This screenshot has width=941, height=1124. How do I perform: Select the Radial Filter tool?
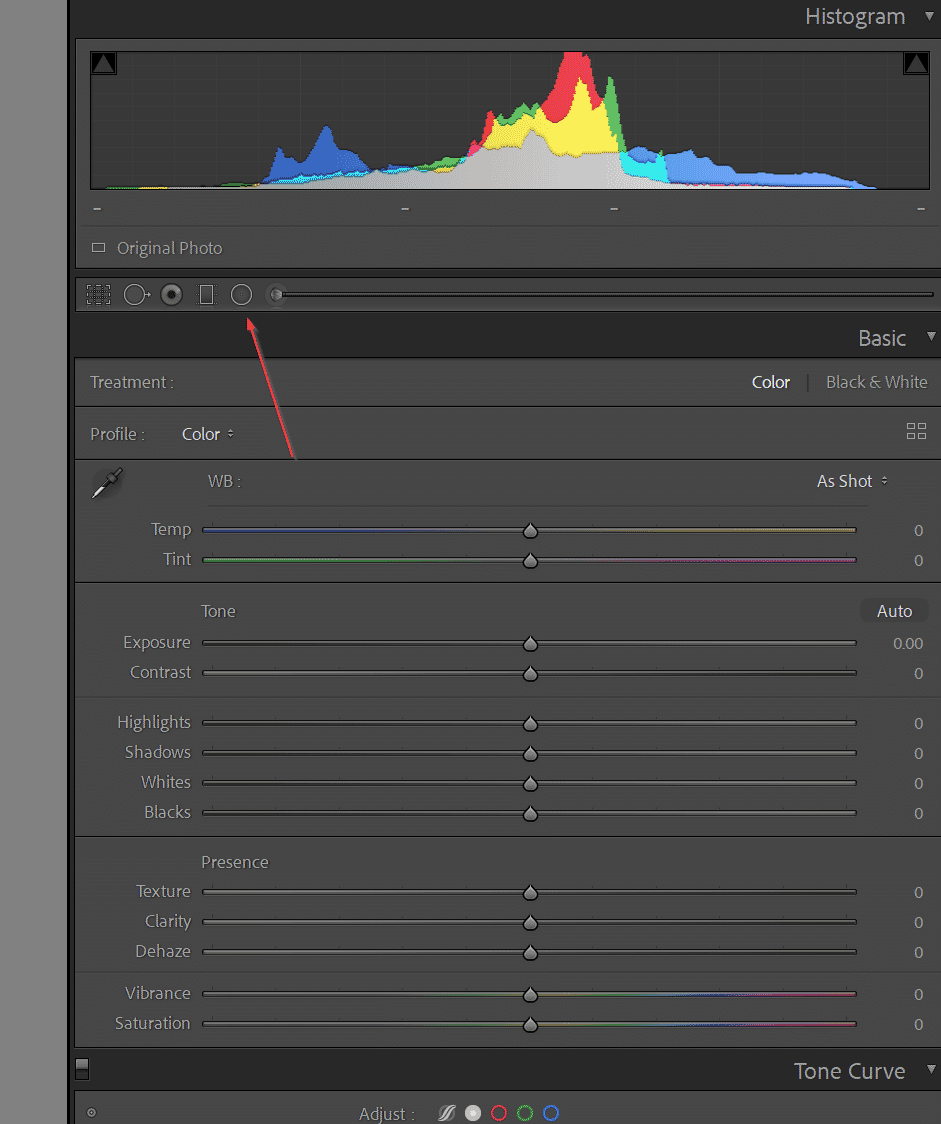(x=241, y=294)
